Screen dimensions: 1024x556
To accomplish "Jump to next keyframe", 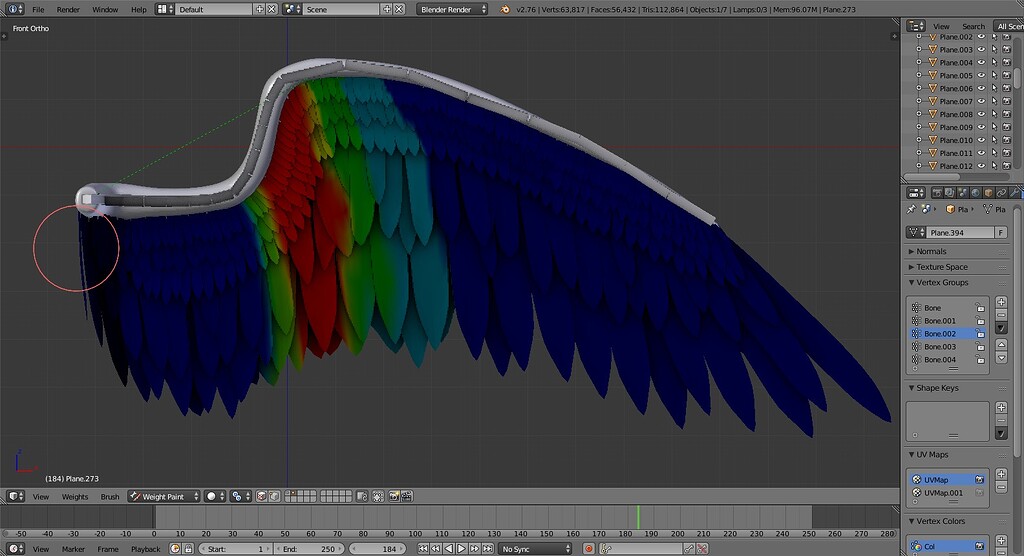I will 475,549.
